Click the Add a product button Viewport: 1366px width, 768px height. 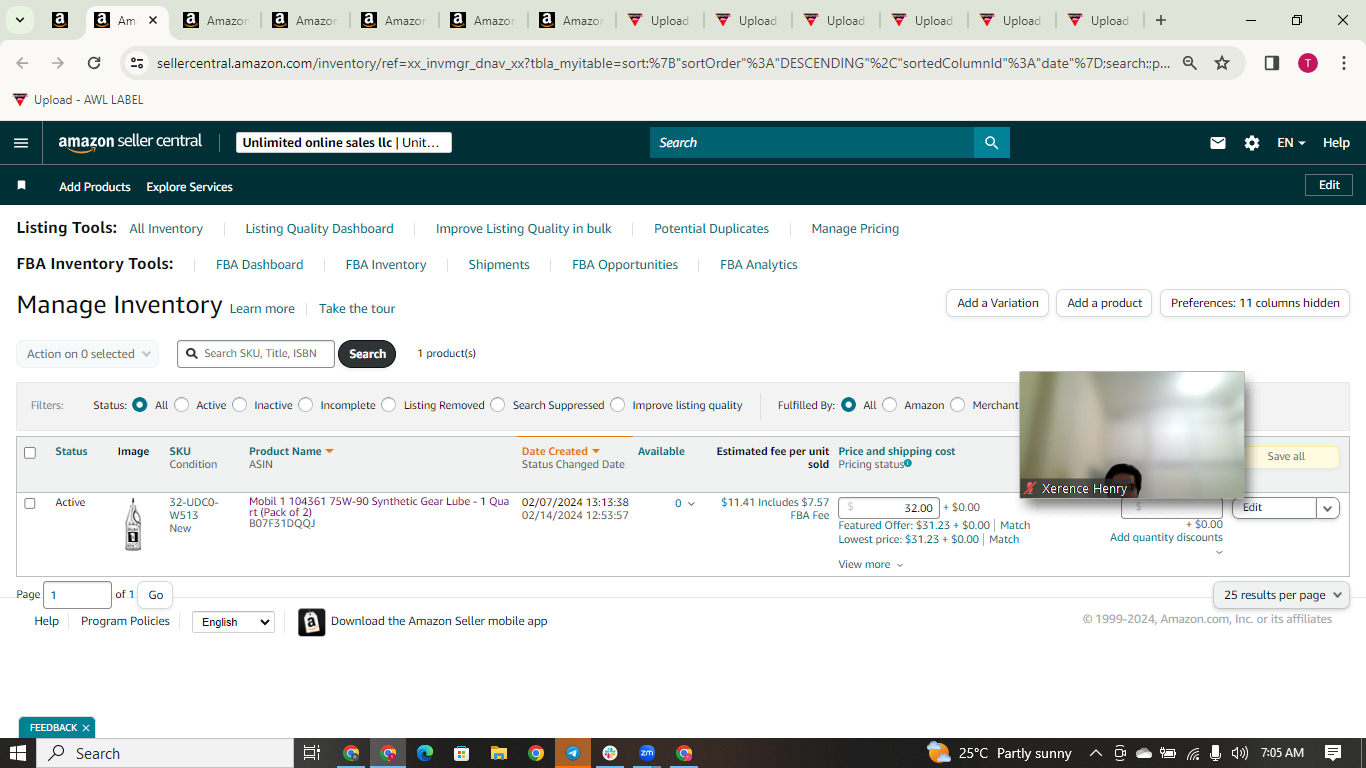(x=1104, y=303)
